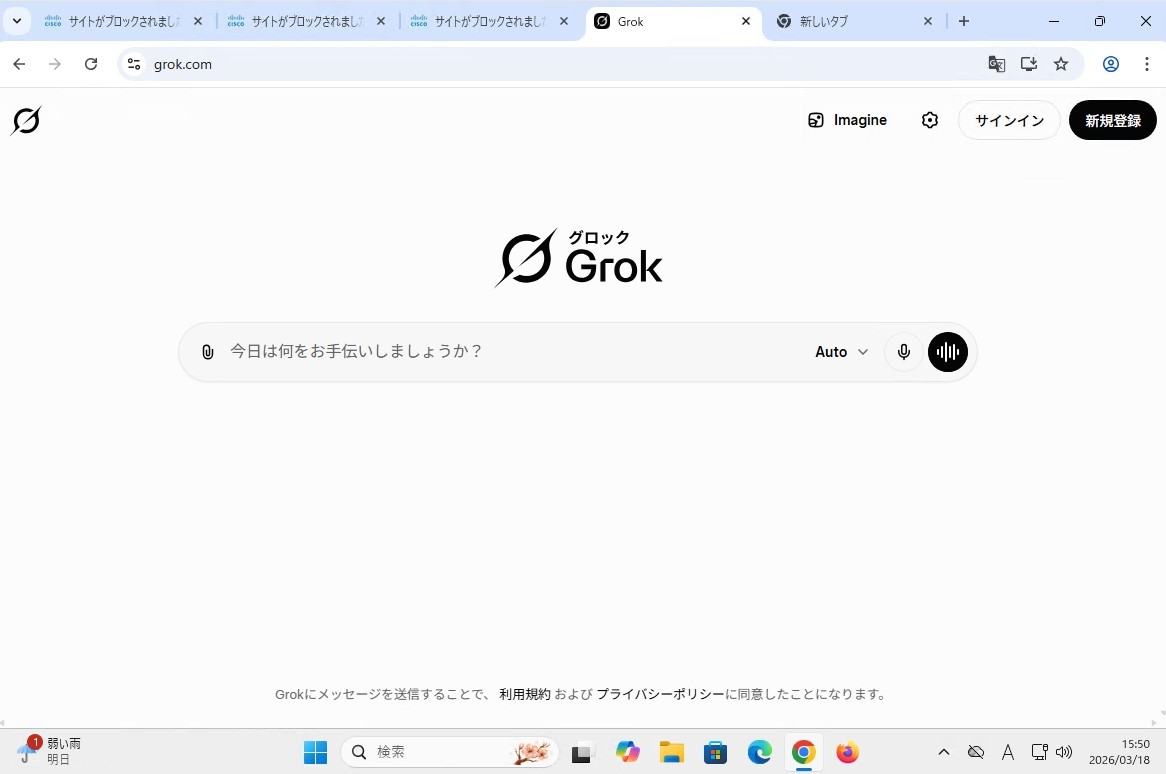Start voice mode with waveform button
The image size is (1166, 774).
click(947, 352)
